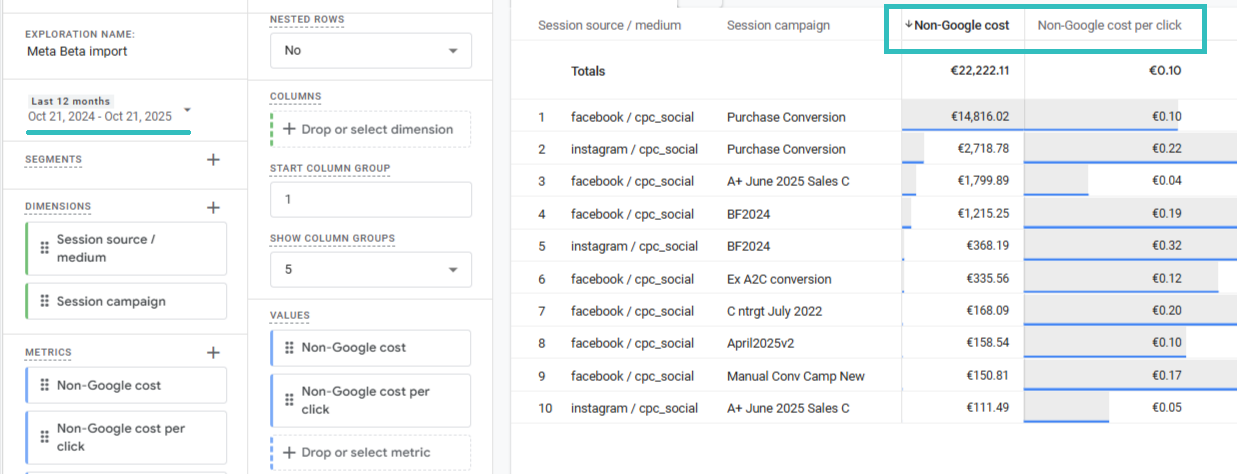
Task: Click Non-Google cost per click column header
Action: [1109, 25]
